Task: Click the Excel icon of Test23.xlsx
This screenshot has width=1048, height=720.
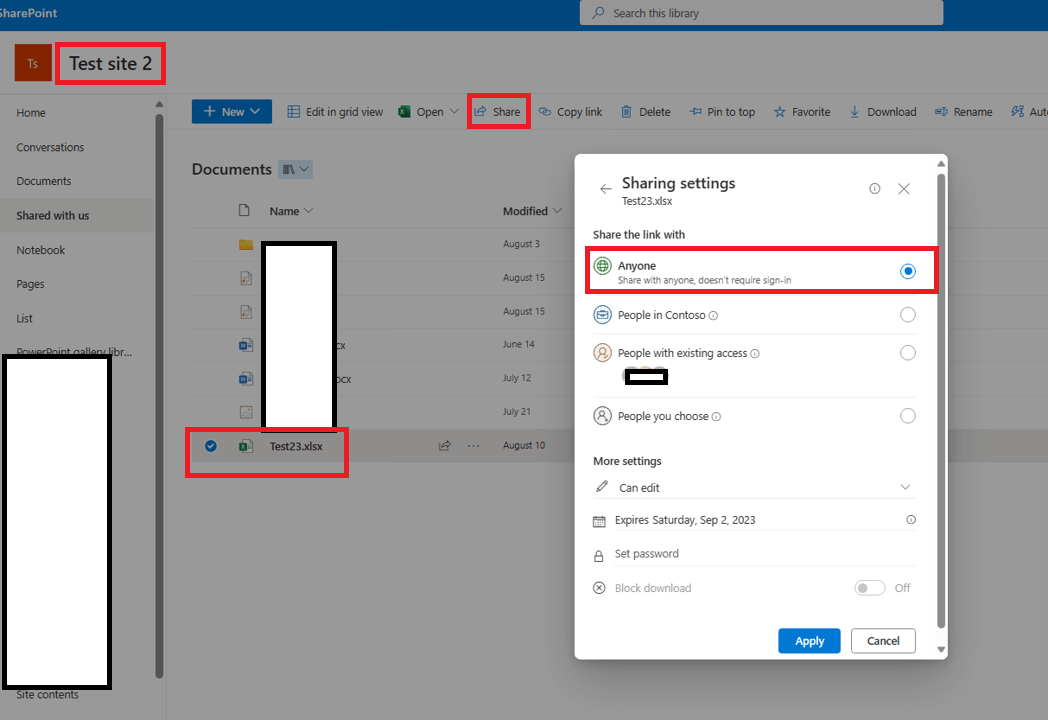Action: (x=246, y=446)
